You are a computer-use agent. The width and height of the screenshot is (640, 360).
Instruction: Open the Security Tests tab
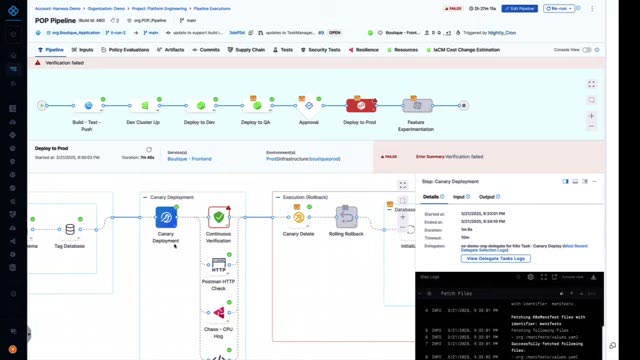(320, 50)
